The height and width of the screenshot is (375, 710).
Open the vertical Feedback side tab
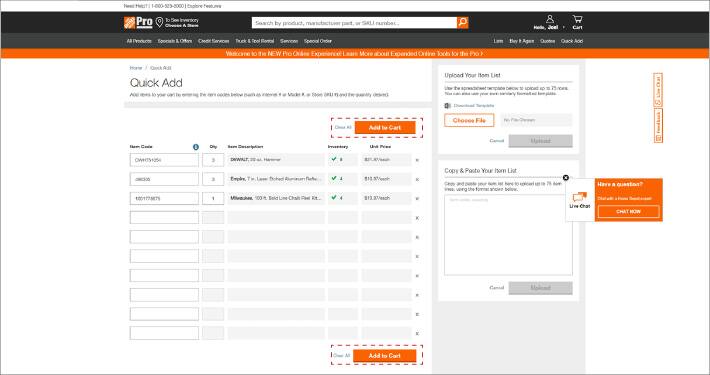pos(658,125)
